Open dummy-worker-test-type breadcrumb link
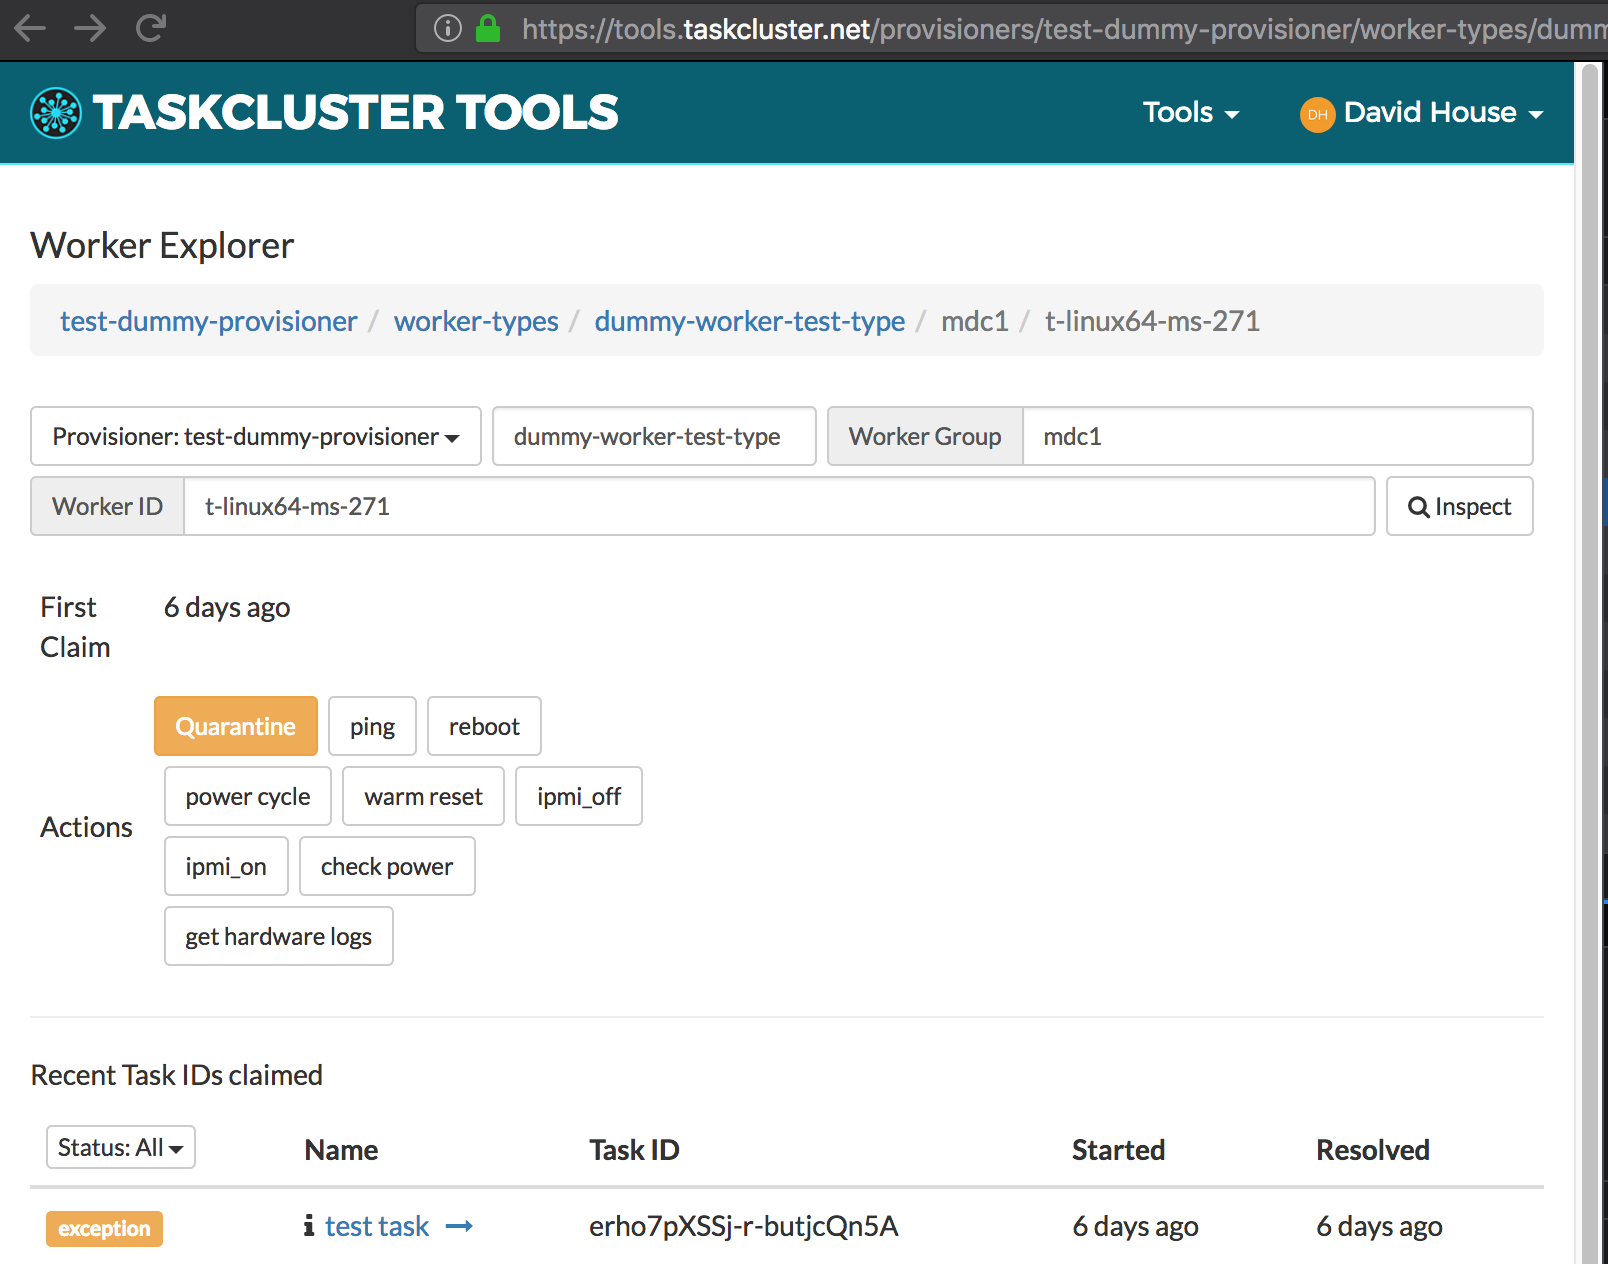 pyautogui.click(x=749, y=321)
